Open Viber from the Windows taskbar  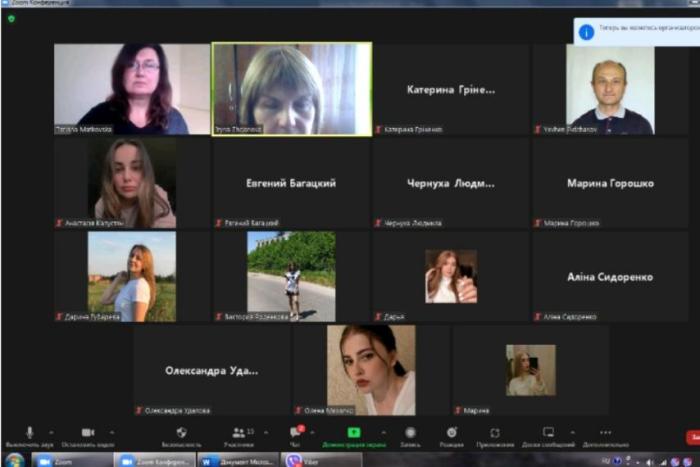pos(308,460)
